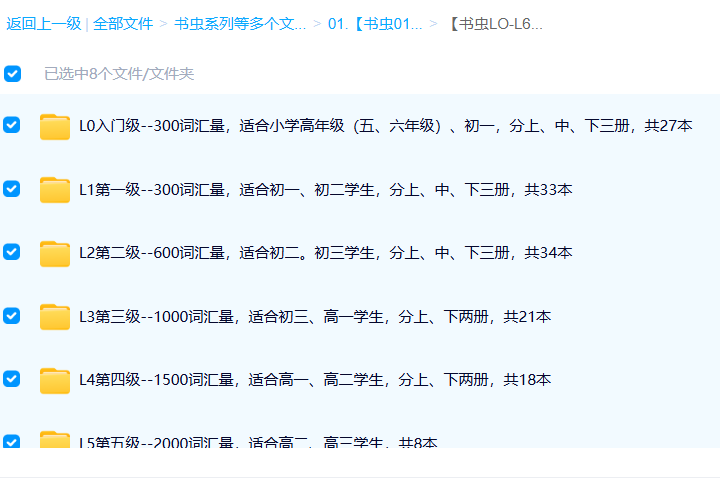
Task: Open folder name L0入门级--300词汇量
Action: click(385, 126)
